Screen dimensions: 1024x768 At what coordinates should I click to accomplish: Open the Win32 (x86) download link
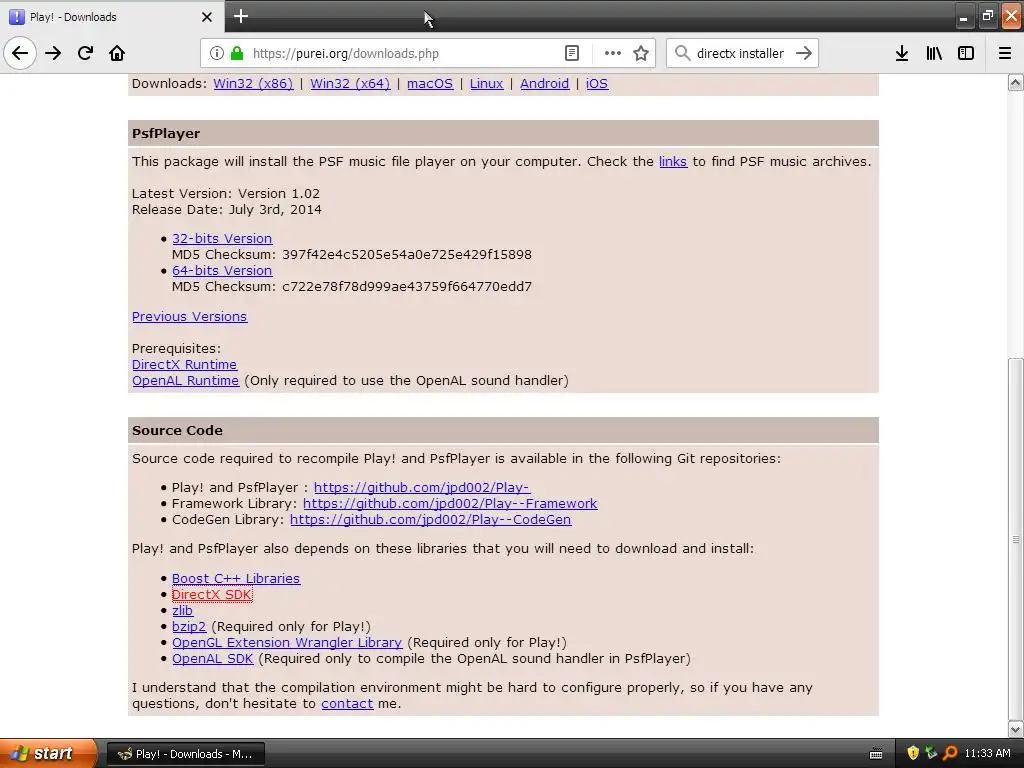pos(253,84)
